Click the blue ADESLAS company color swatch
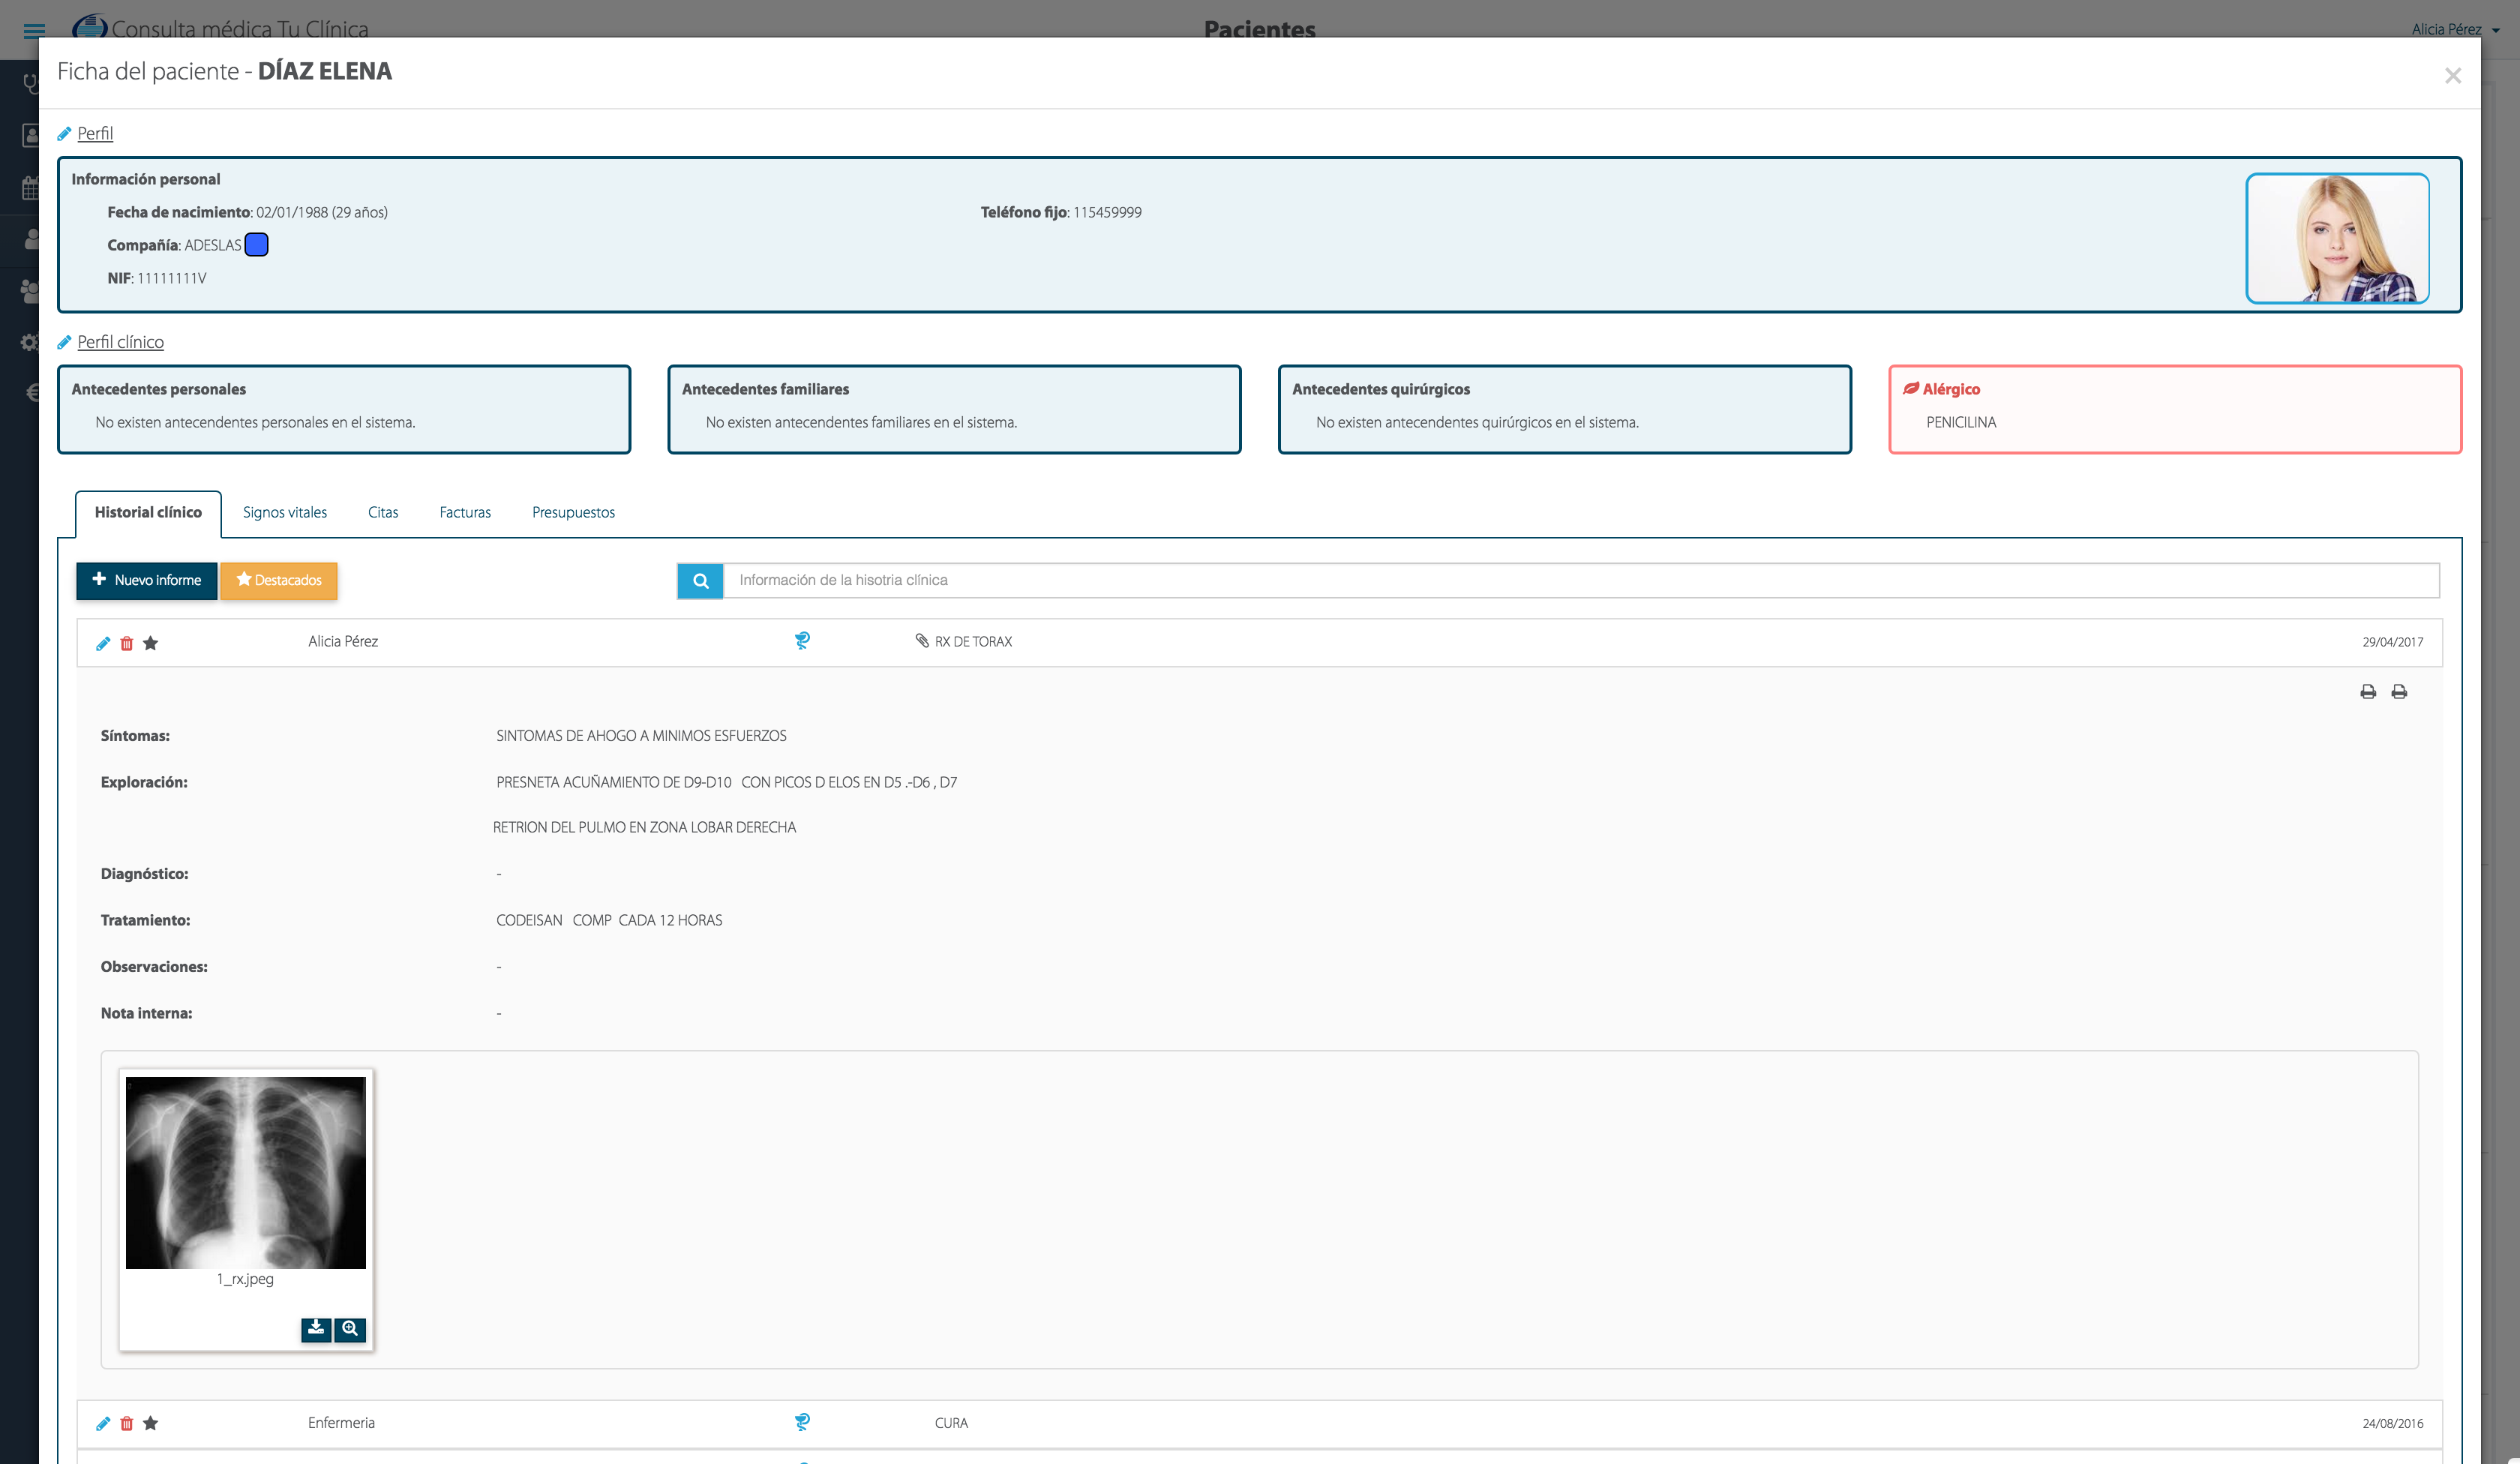The image size is (2520, 1464). 257,245
